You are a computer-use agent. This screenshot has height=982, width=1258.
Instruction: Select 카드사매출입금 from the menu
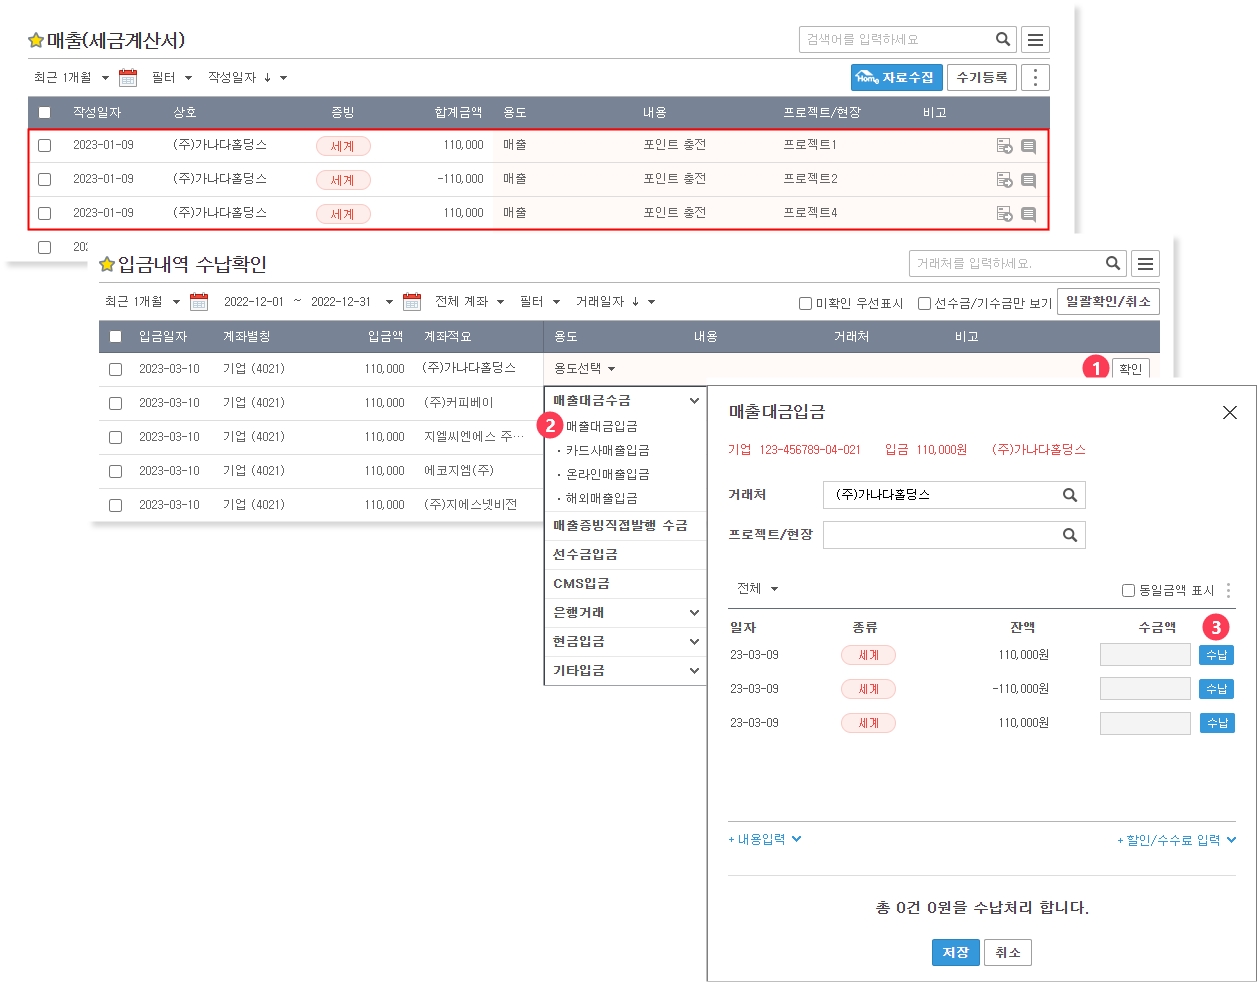click(607, 450)
